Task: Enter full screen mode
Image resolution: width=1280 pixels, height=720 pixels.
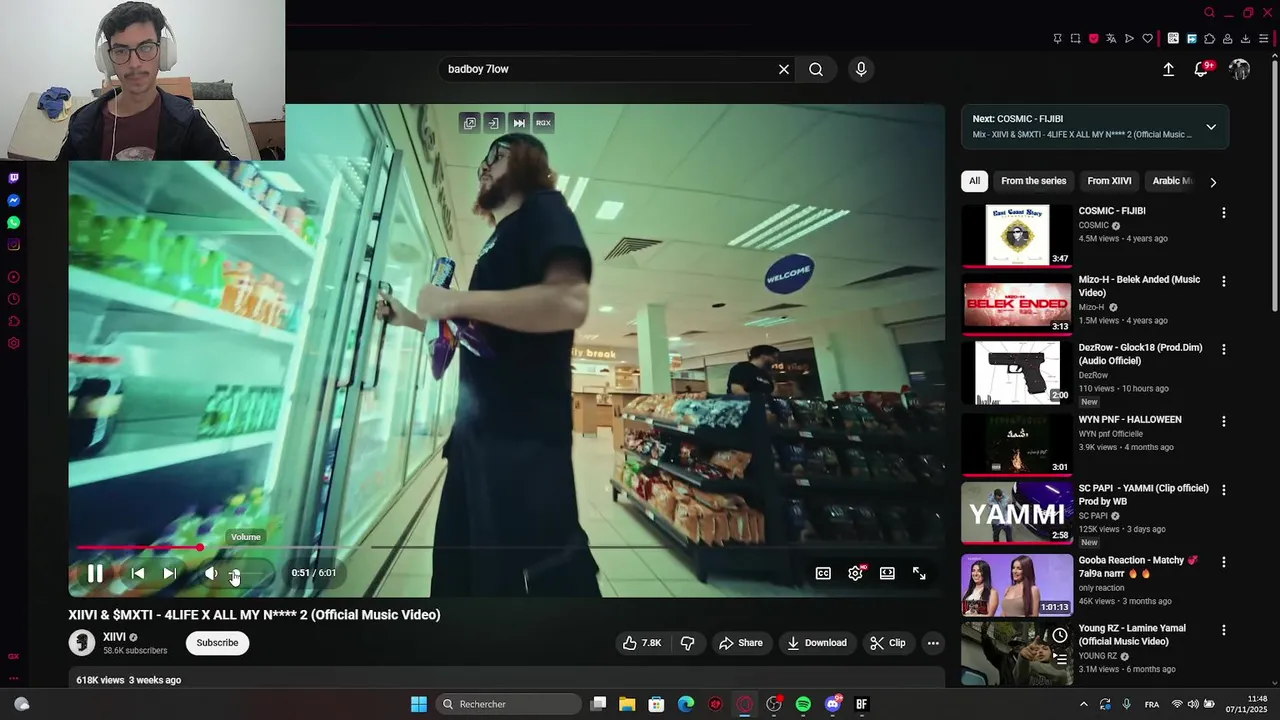Action: [919, 573]
